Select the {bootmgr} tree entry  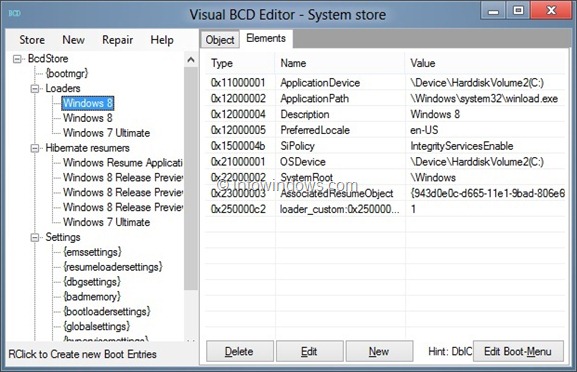(x=67, y=73)
